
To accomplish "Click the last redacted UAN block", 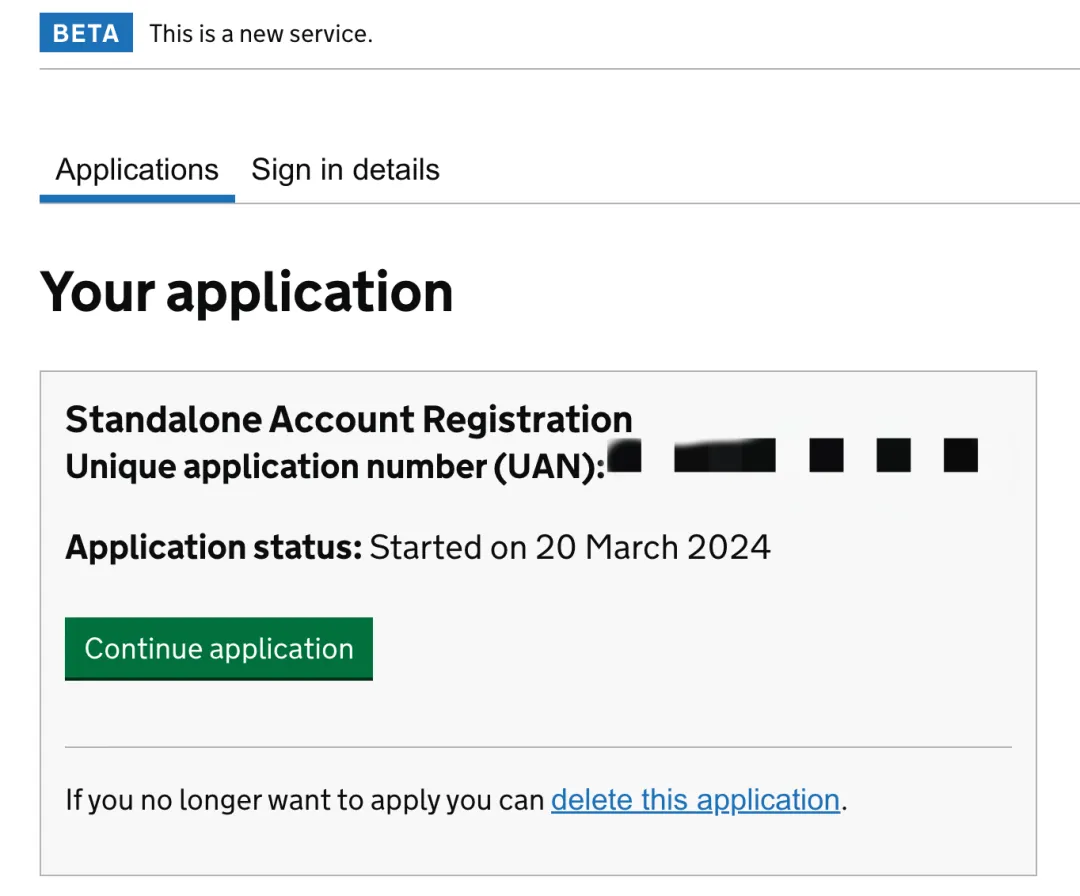I will [960, 456].
